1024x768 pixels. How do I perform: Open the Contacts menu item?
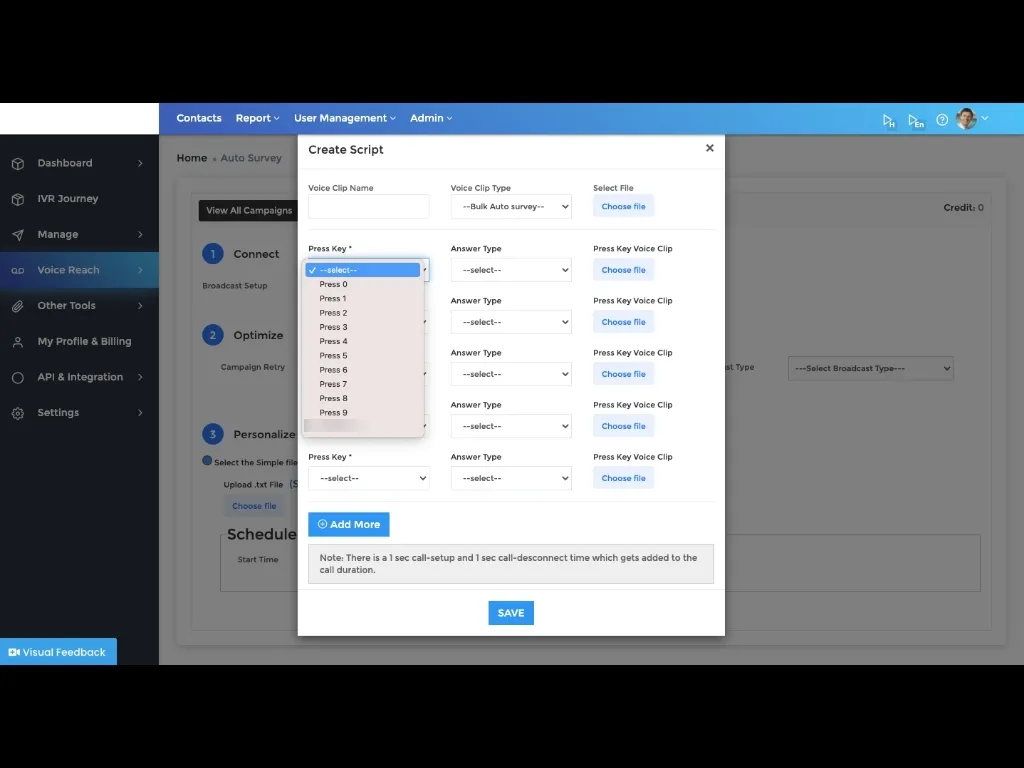point(199,118)
